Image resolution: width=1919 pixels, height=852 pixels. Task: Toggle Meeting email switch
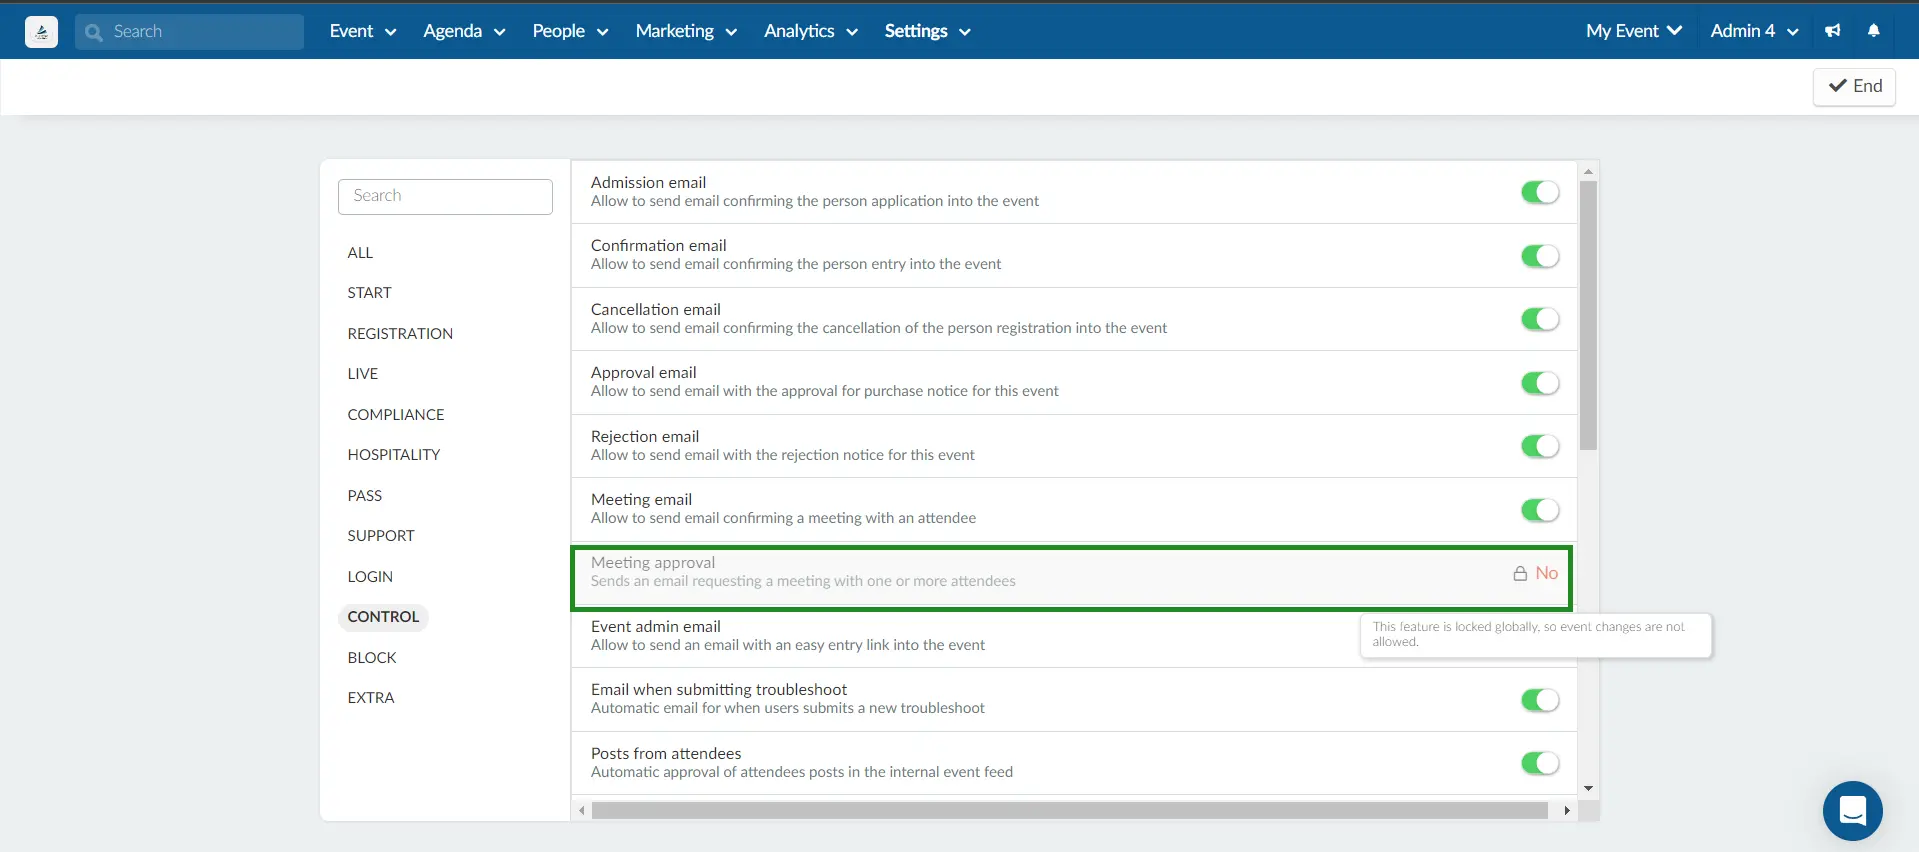[x=1540, y=510]
